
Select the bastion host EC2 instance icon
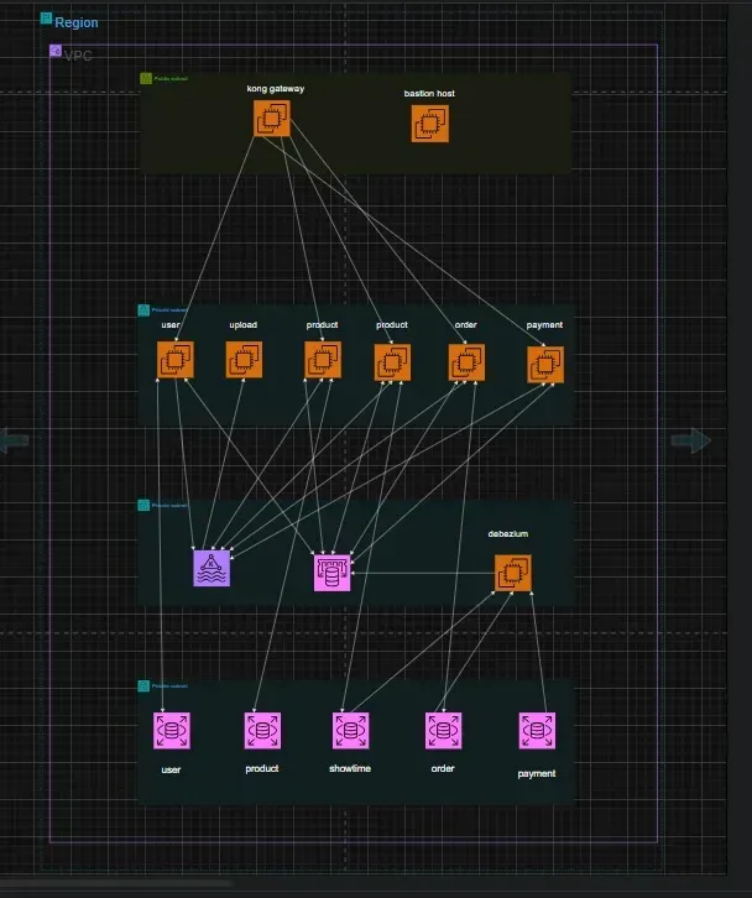[x=430, y=123]
